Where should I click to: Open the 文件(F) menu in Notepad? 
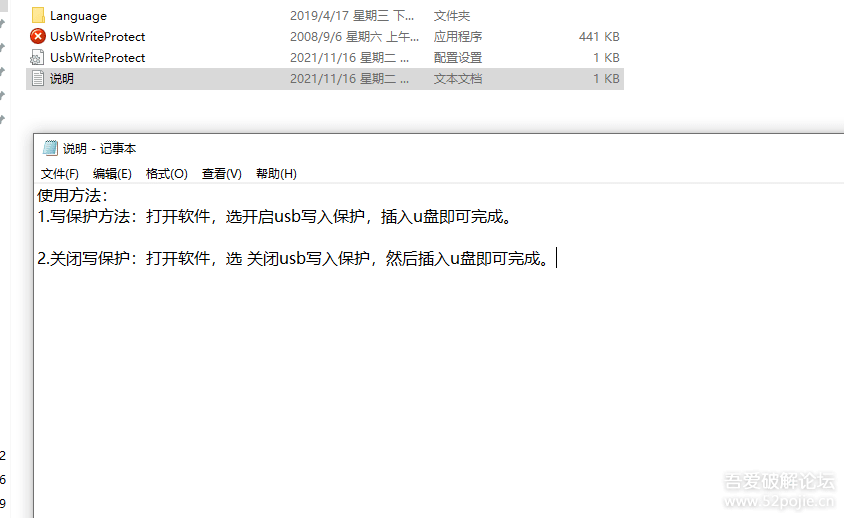(x=60, y=173)
